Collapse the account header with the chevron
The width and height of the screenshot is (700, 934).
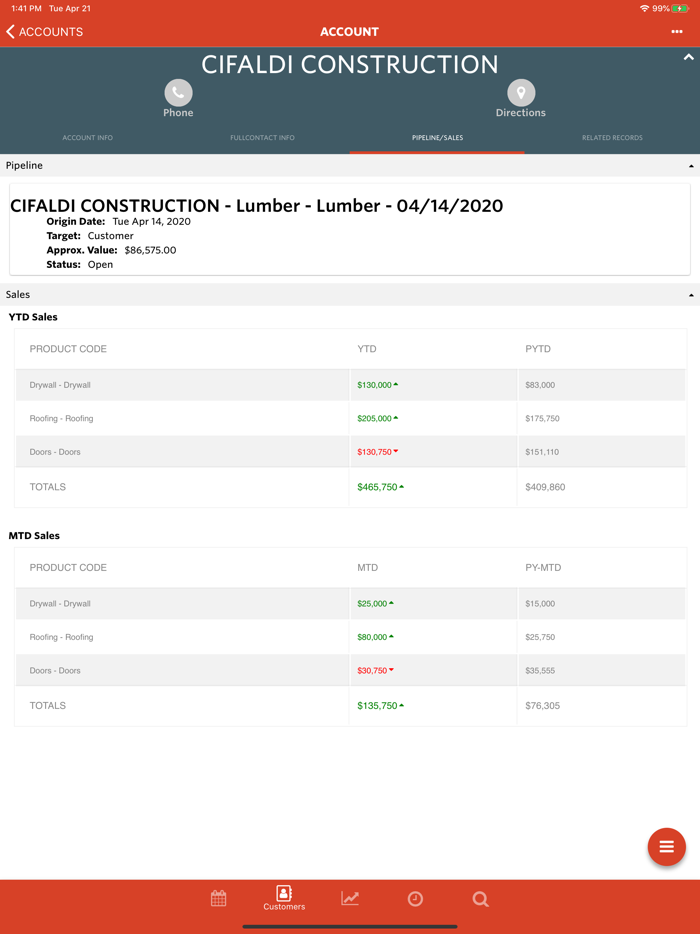[x=688, y=57]
